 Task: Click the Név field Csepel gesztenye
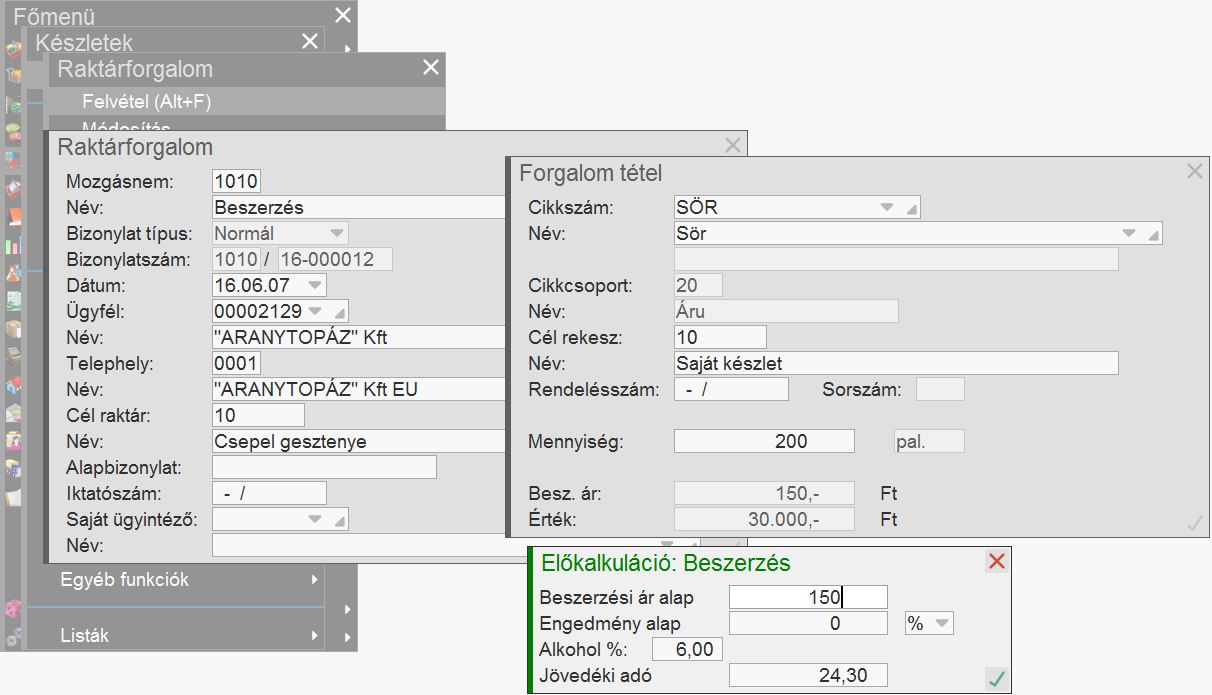click(x=360, y=441)
